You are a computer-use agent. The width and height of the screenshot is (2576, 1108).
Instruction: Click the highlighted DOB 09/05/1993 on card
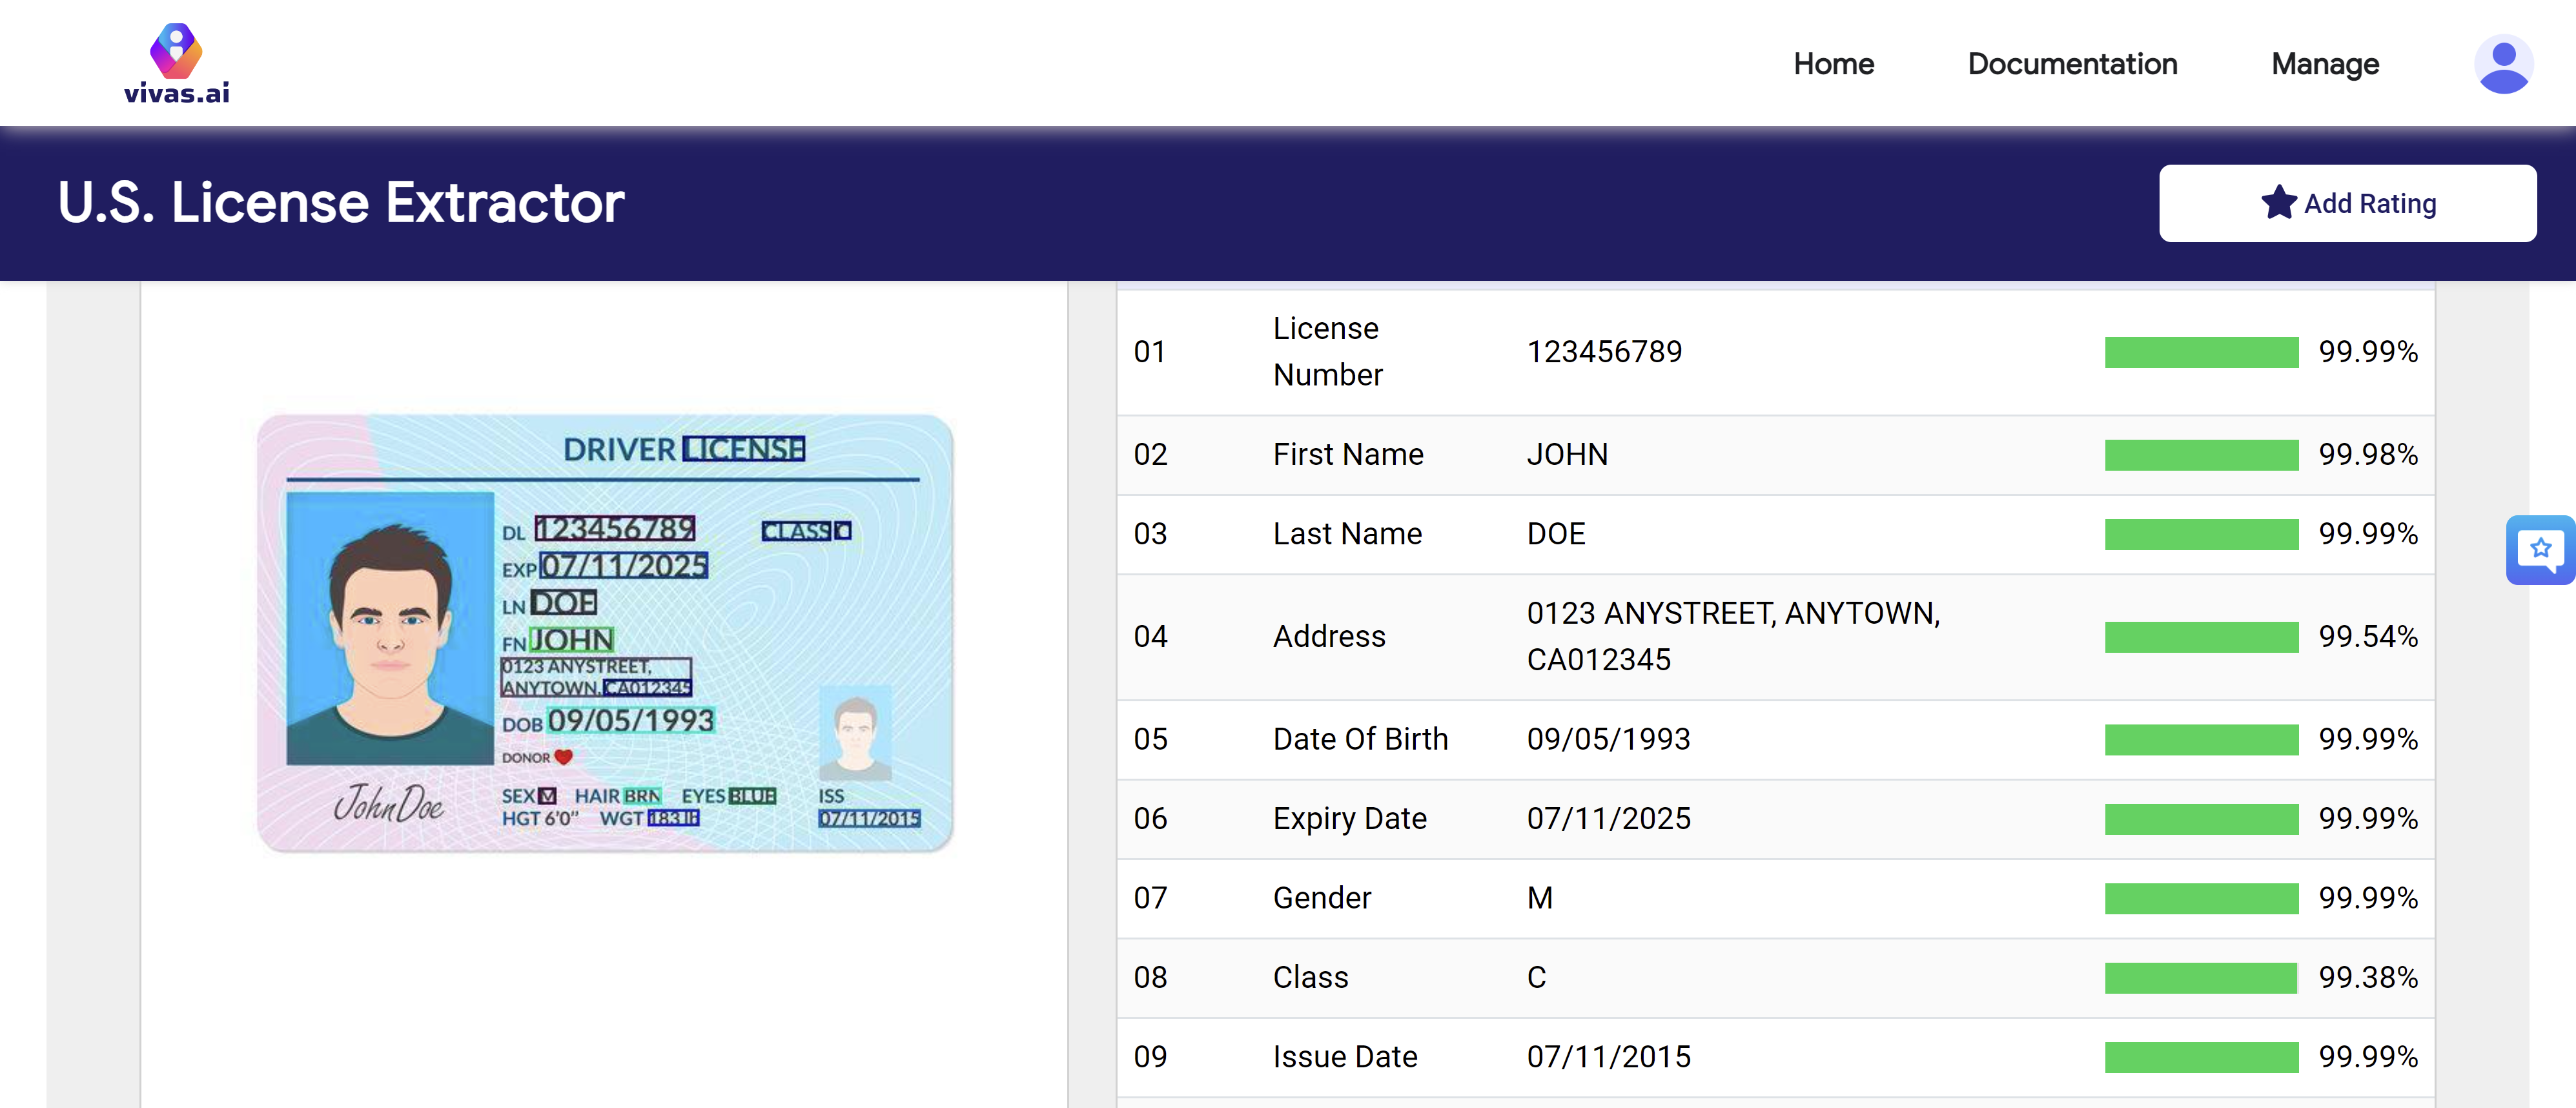[630, 720]
